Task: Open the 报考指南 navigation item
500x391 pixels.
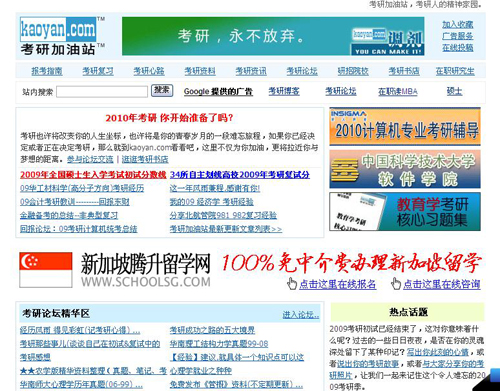Action: [47, 71]
